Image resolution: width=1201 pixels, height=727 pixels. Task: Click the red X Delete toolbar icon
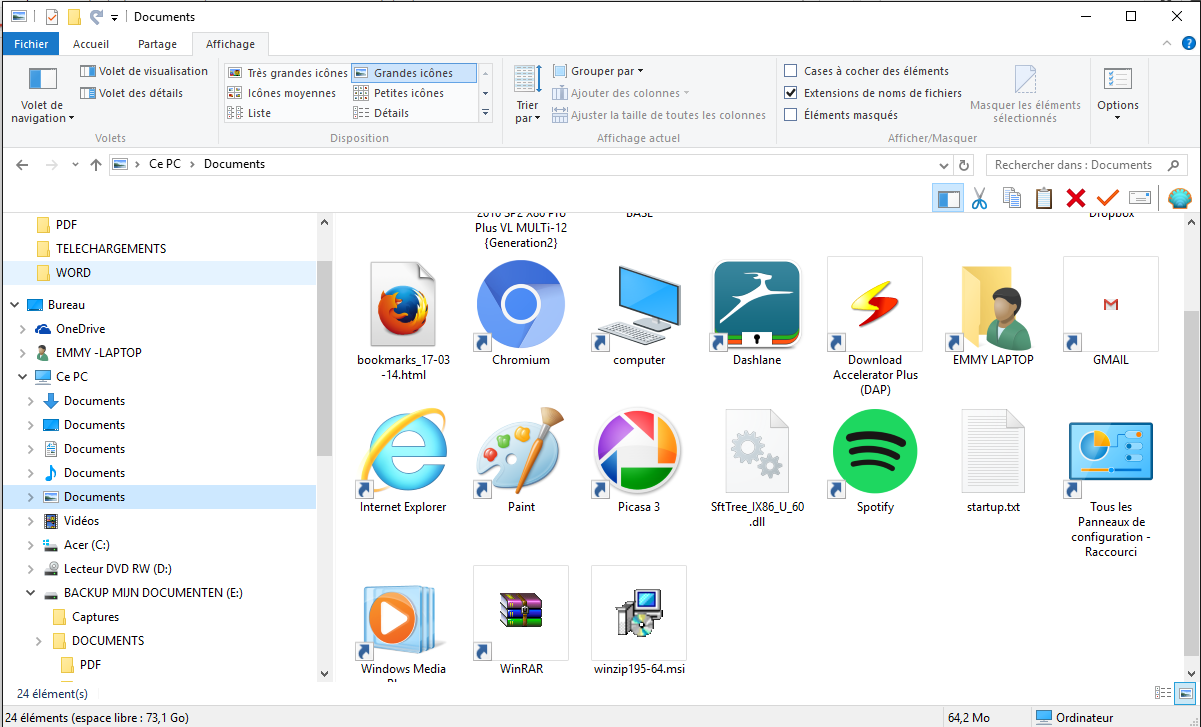[x=1076, y=198]
